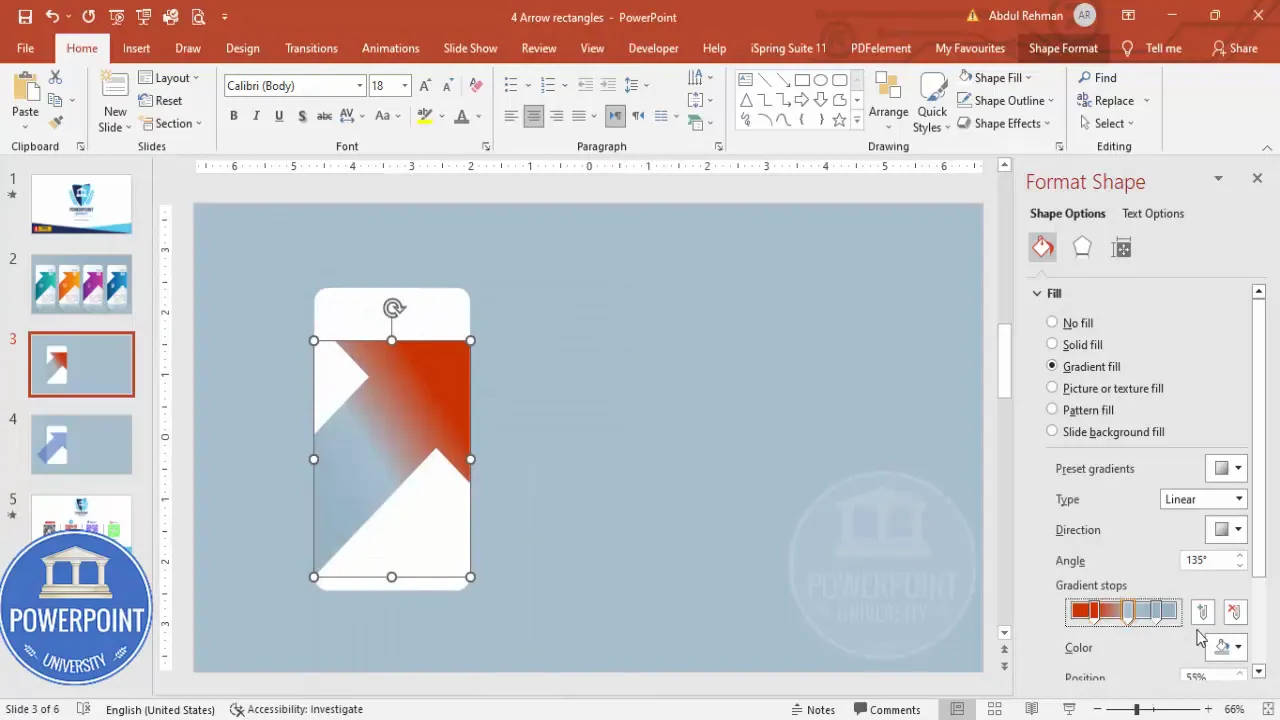Click the Accessibility: Investigate status entry
This screenshot has height=720, width=1280.
[x=296, y=709]
